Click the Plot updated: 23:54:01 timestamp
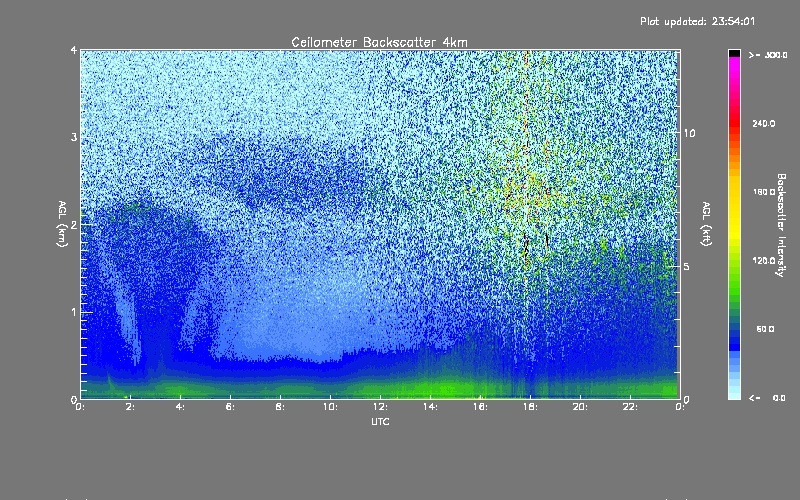 697,21
